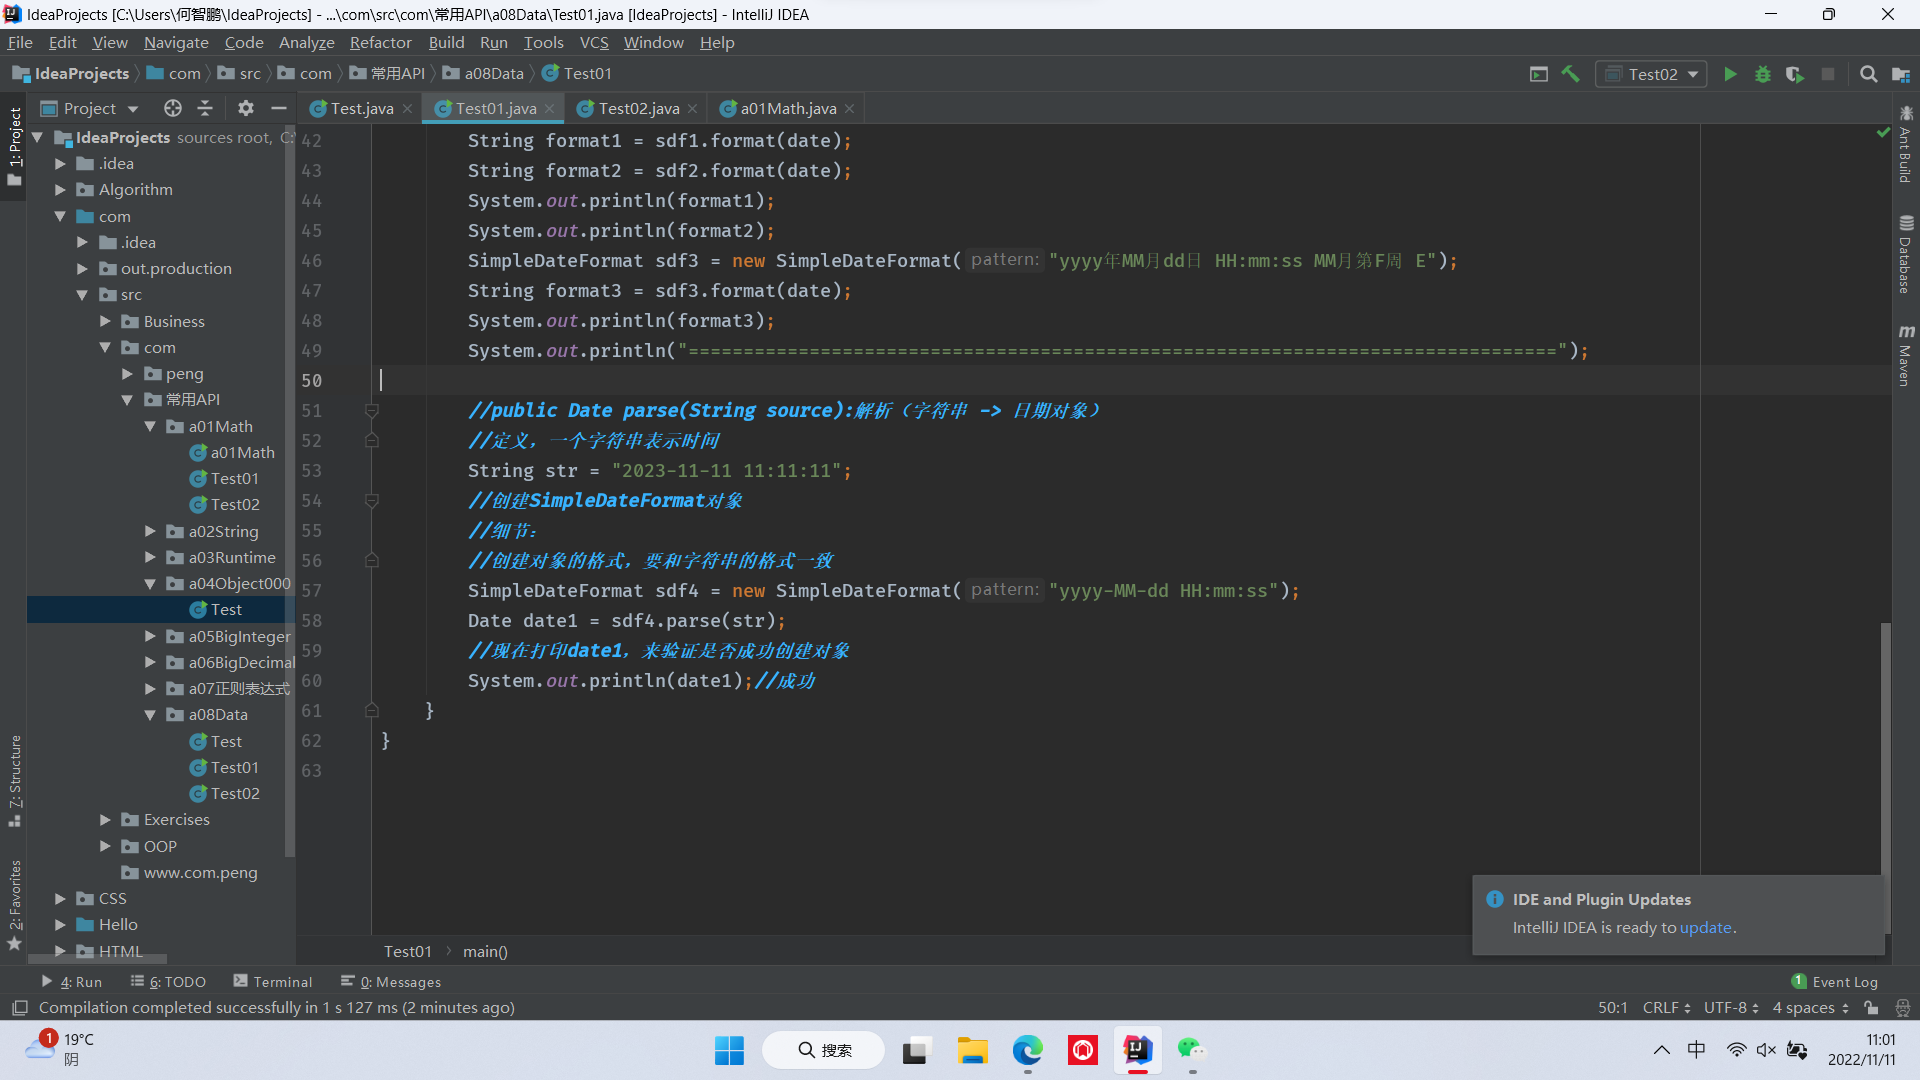
Task: Click the Build project hammer icon
Action: (x=1571, y=74)
